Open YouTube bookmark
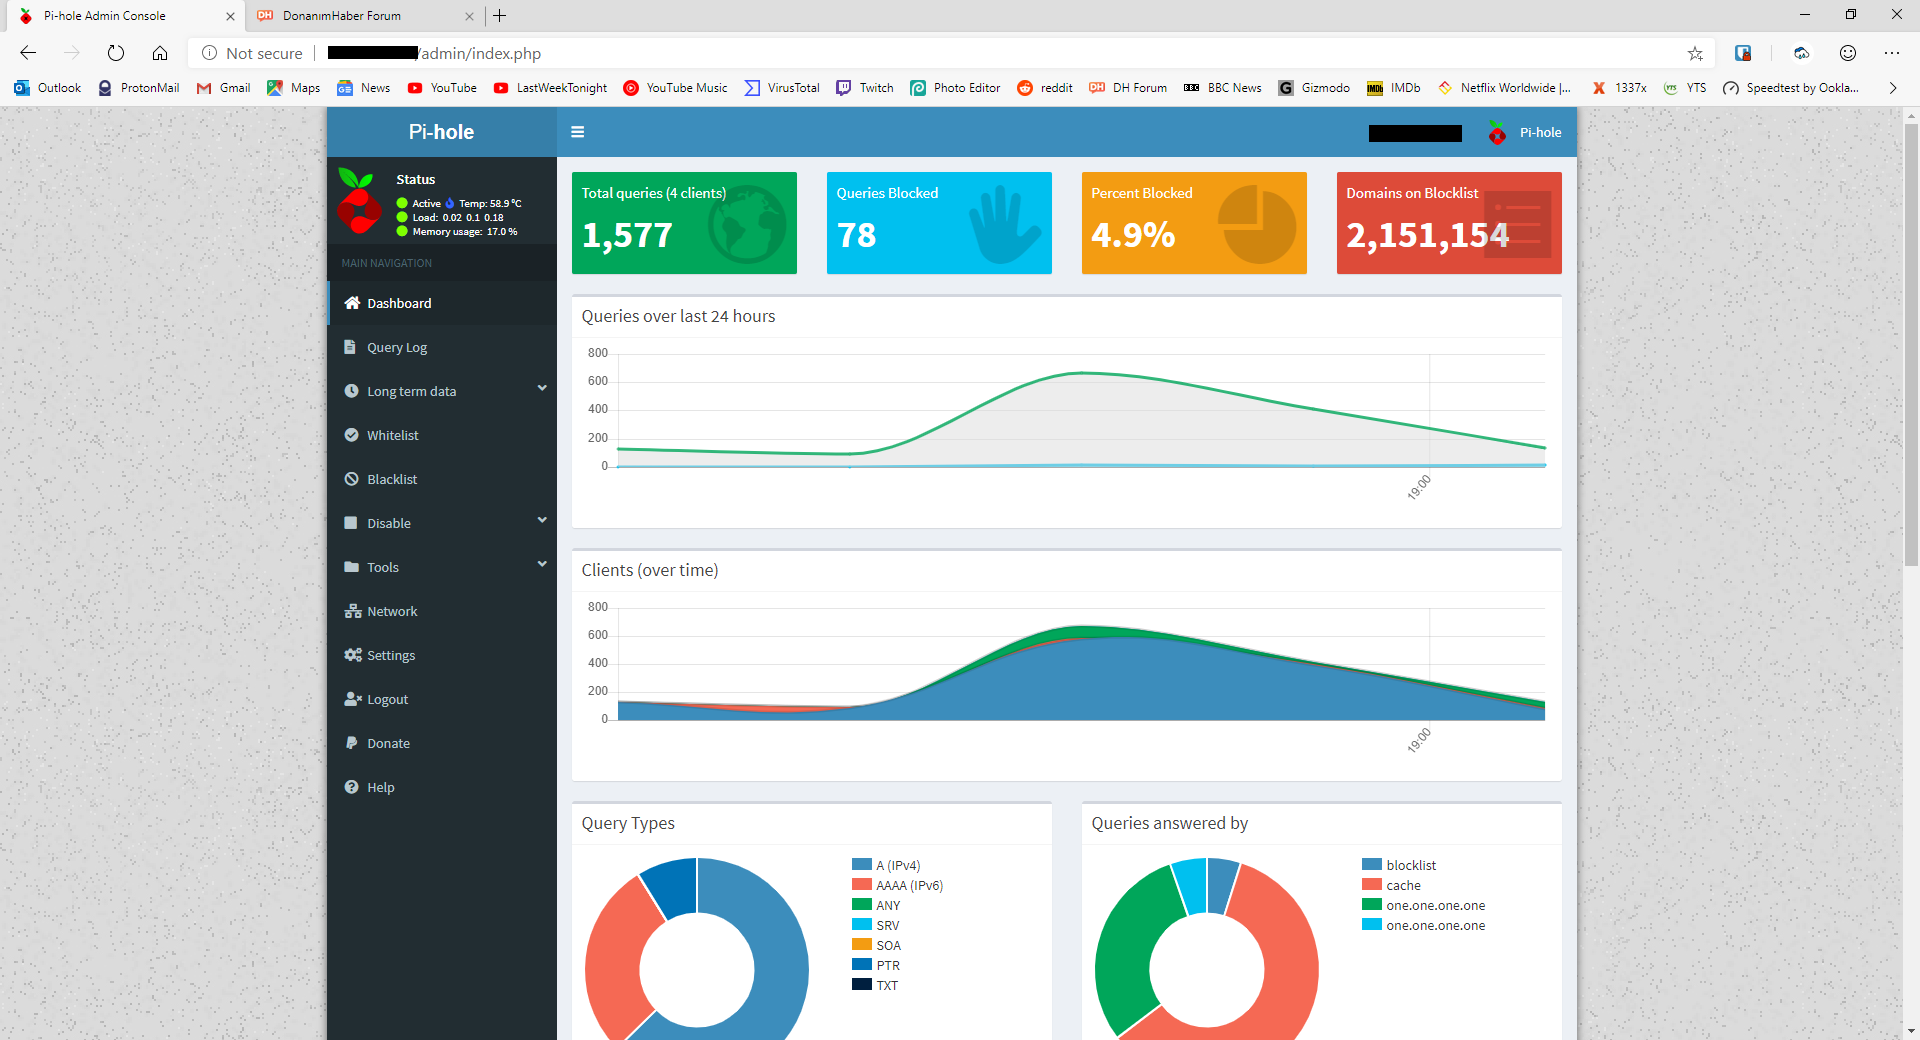This screenshot has width=1920, height=1040. (442, 88)
